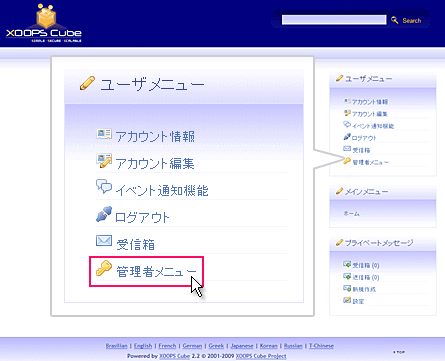
Task: Open アカウント編集 link in right sidebar
Action: [x=370, y=114]
